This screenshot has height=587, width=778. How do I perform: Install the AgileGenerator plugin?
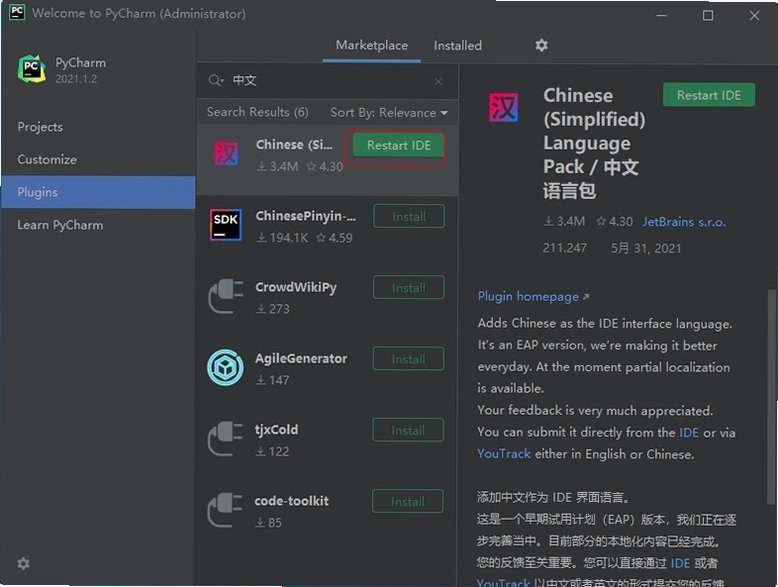point(408,359)
